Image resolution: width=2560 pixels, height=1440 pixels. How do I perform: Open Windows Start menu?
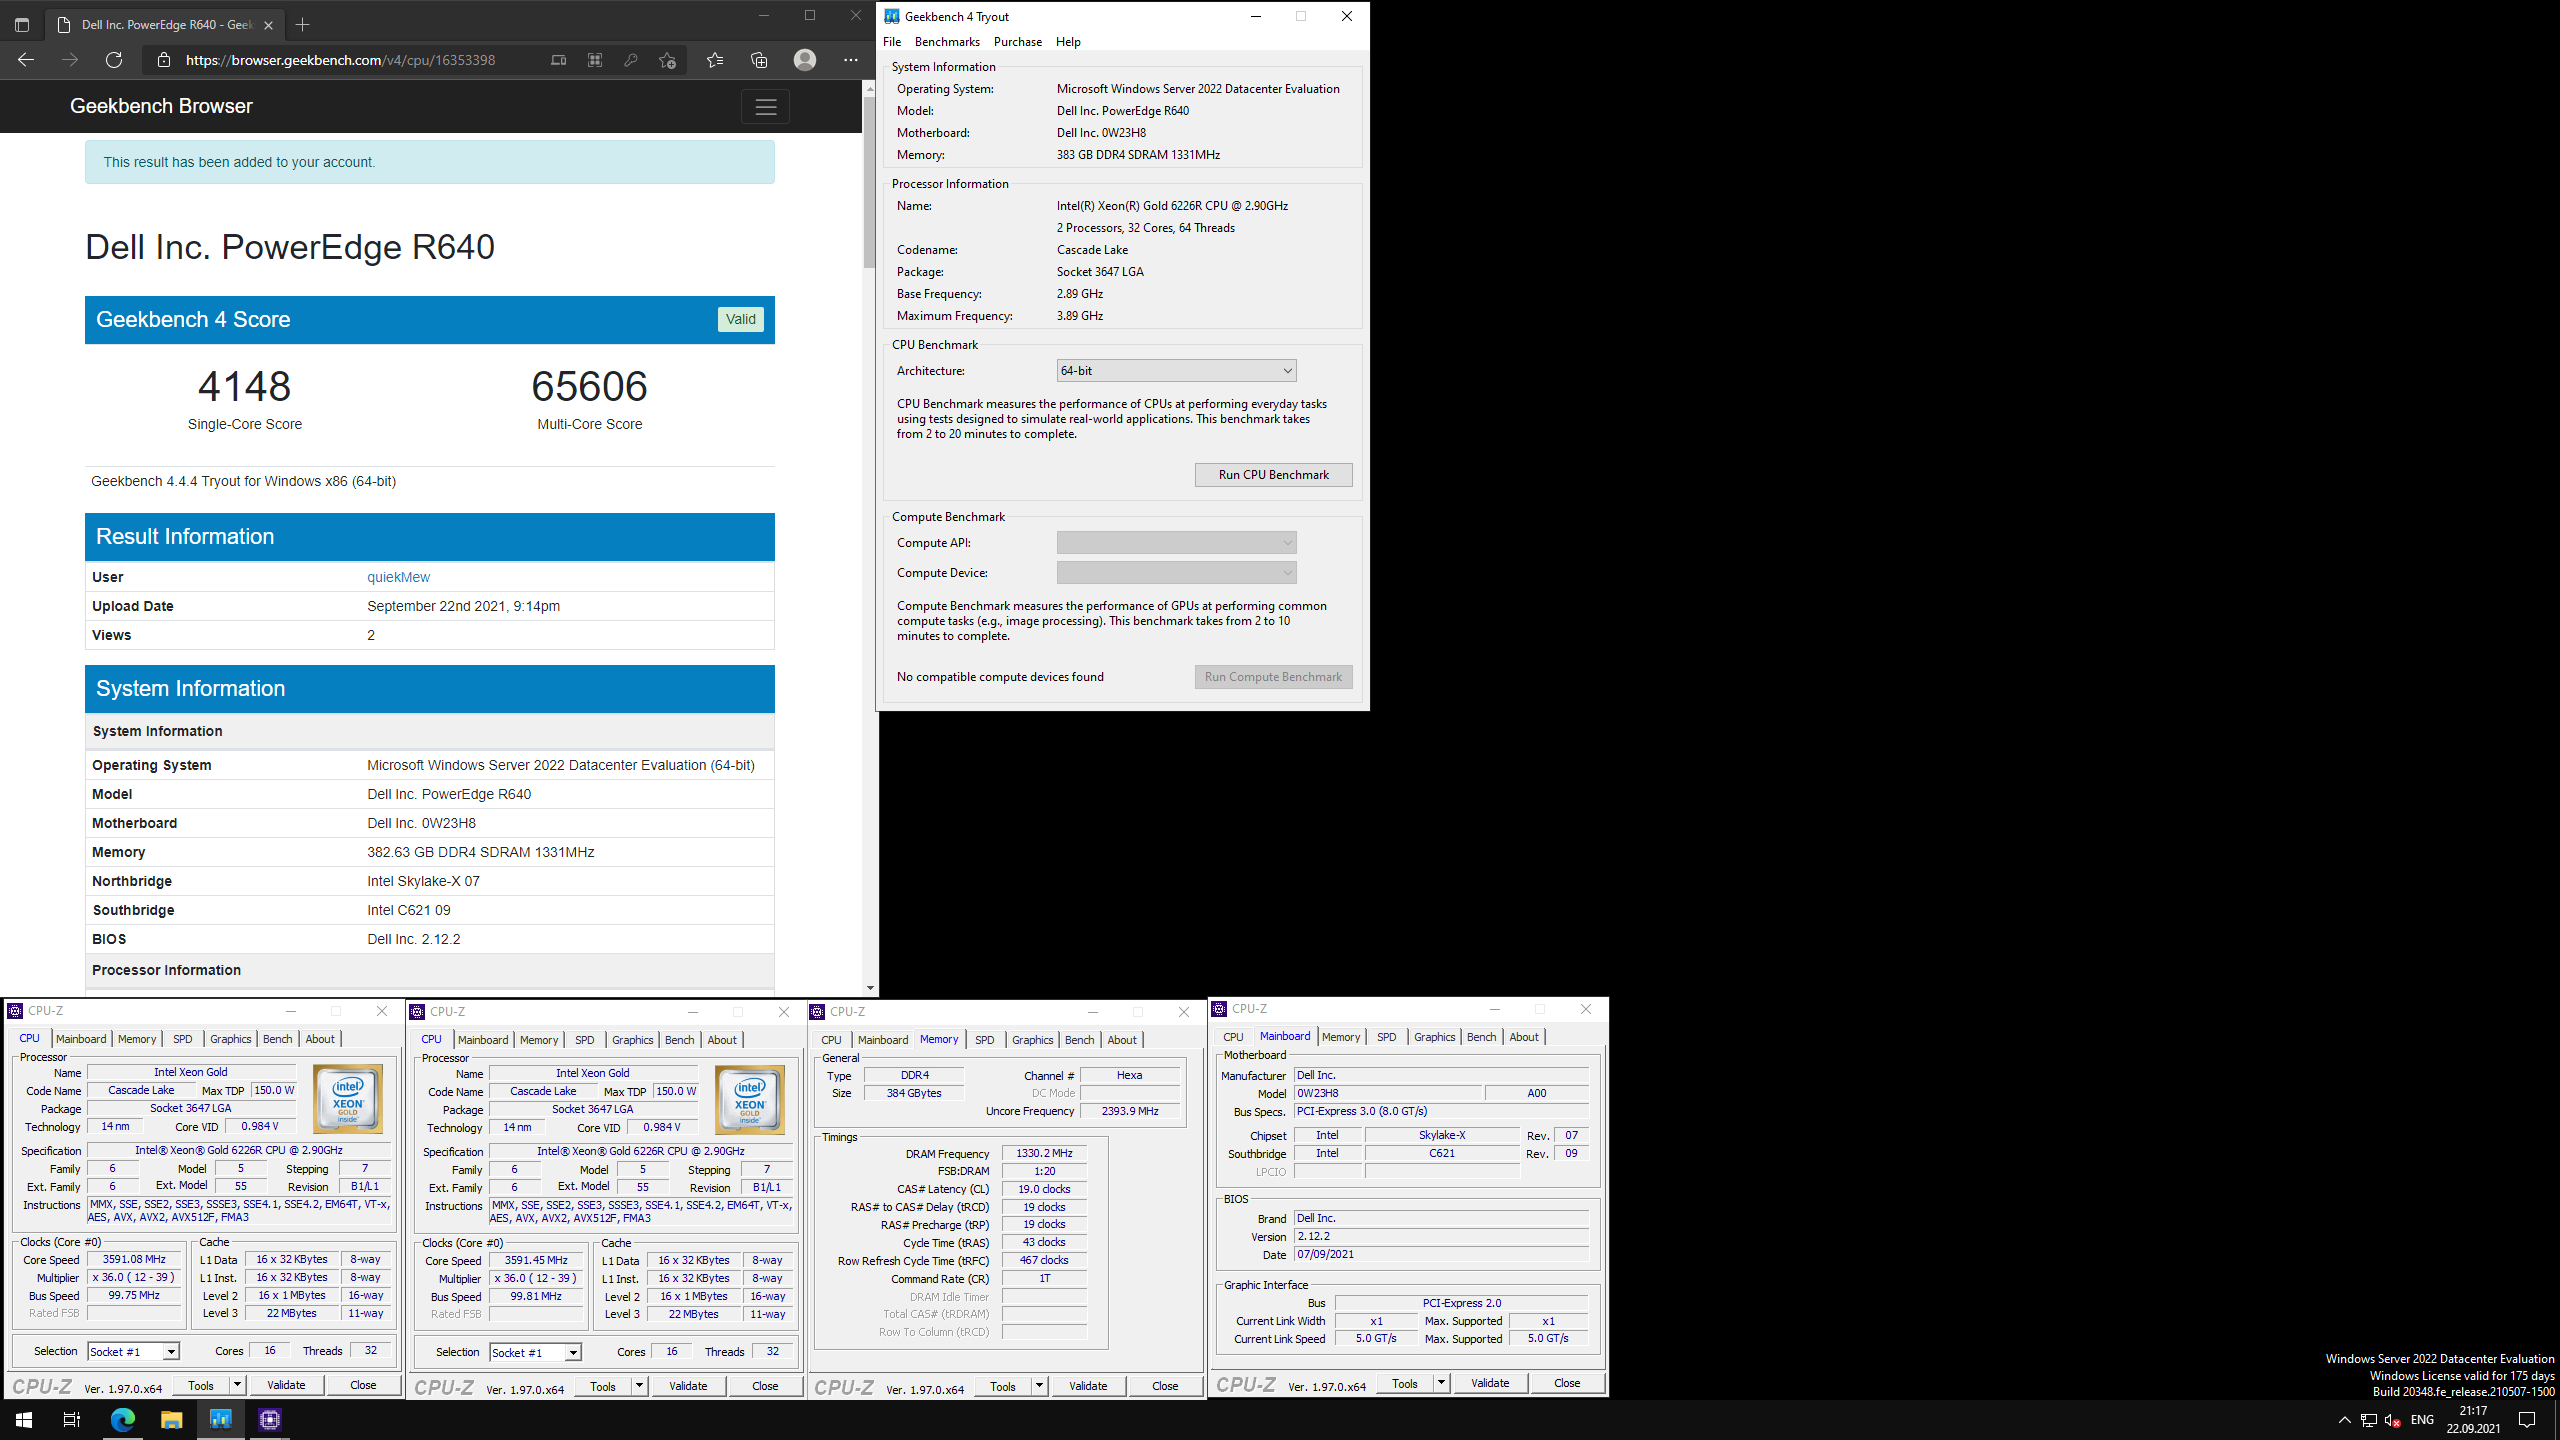click(x=24, y=1420)
